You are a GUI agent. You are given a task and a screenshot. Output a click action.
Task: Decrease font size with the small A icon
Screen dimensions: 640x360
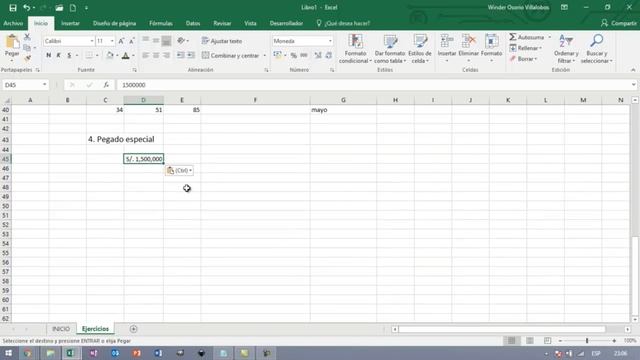(x=132, y=41)
